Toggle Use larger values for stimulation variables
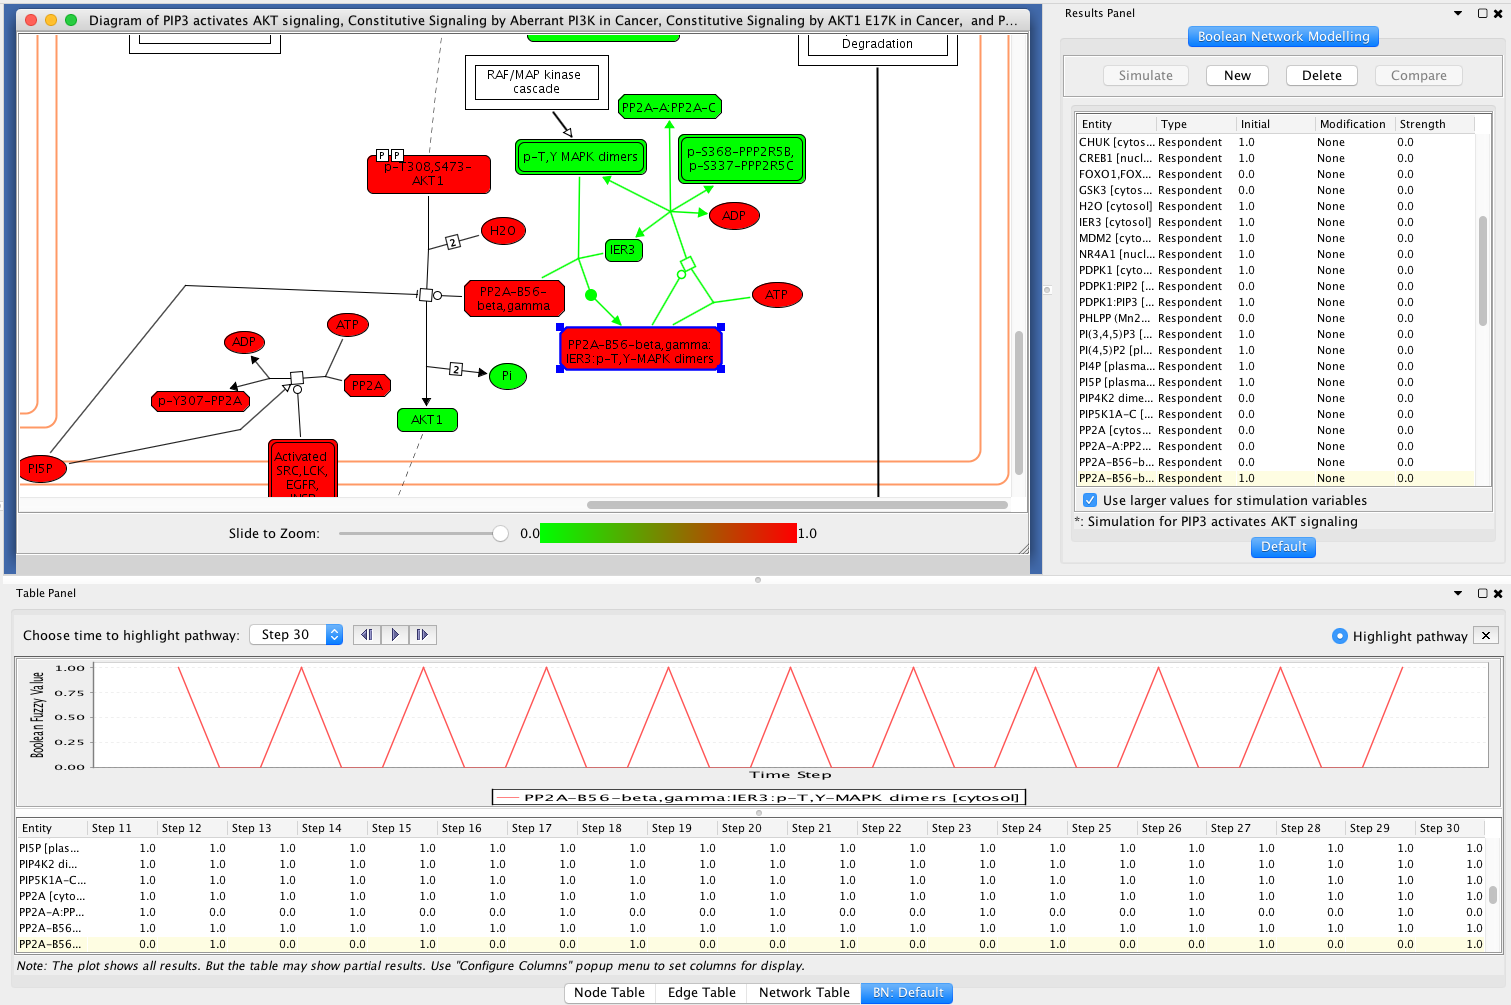Screen dimensions: 1511x1005 click(1090, 500)
